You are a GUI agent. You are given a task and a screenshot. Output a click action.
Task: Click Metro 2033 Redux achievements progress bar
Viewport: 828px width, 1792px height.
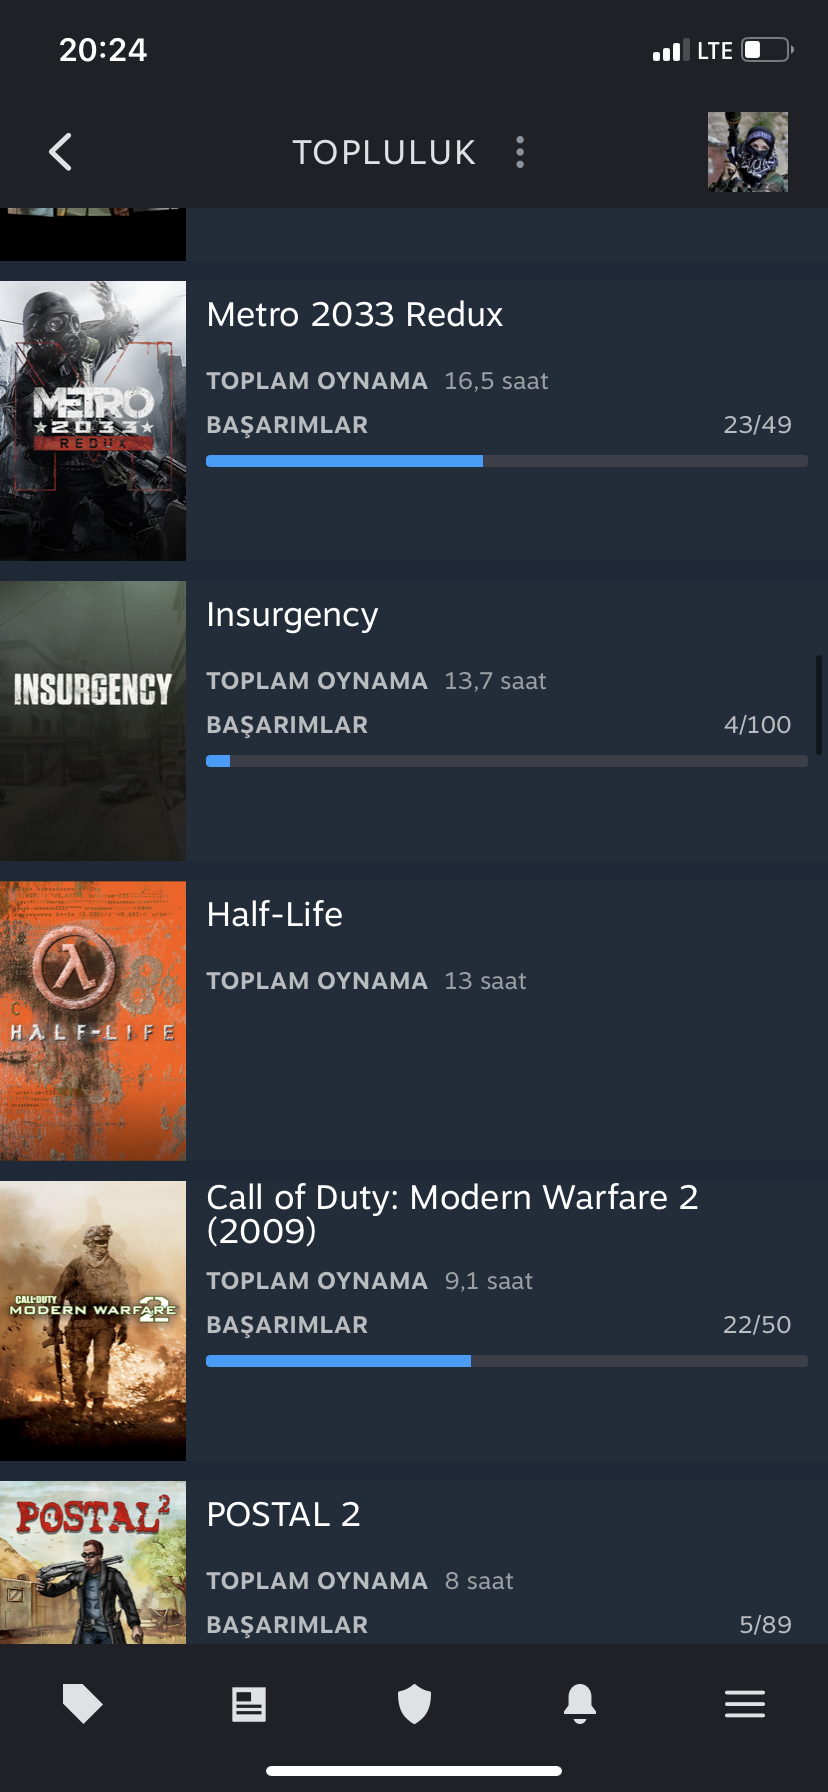(507, 461)
